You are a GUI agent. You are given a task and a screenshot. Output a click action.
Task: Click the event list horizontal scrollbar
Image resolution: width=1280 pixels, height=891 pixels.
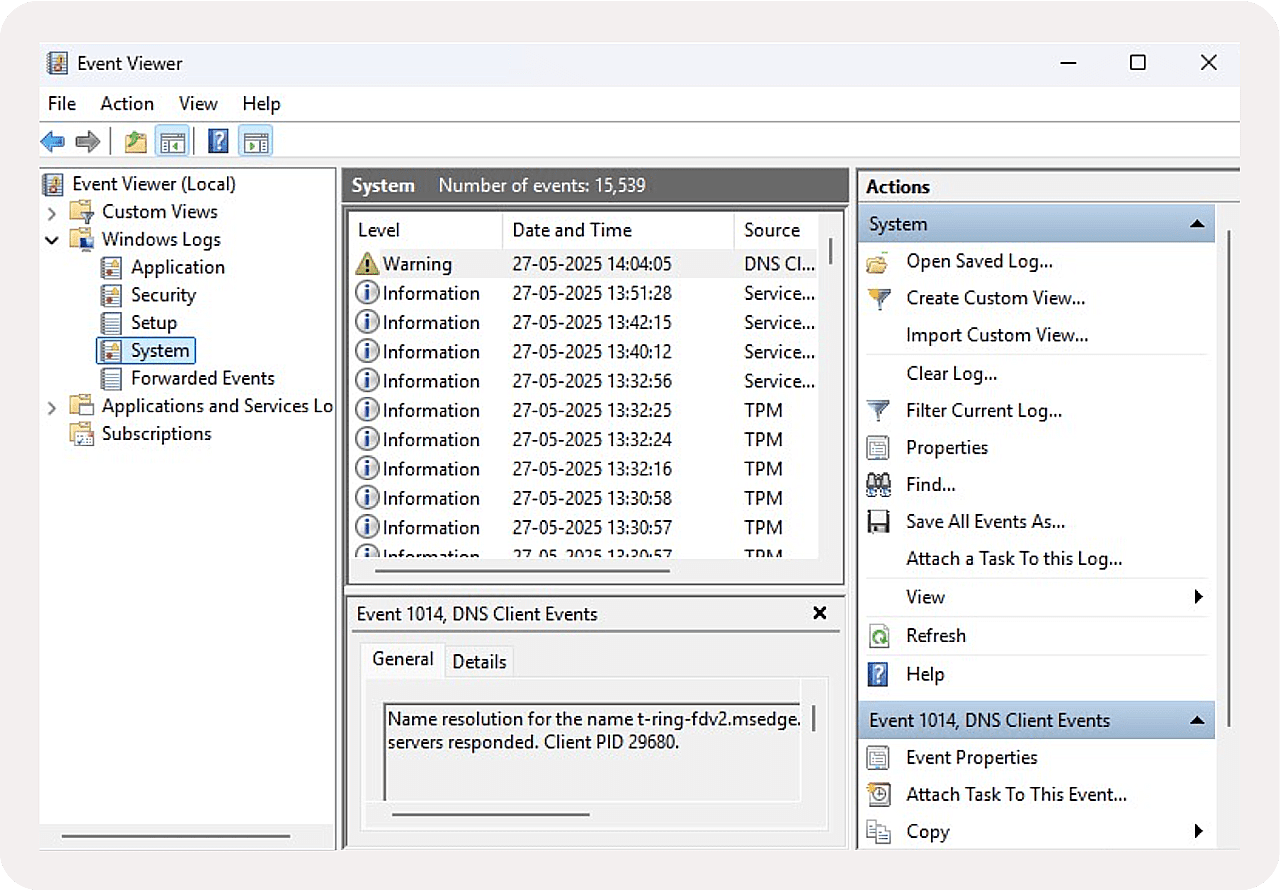[x=522, y=571]
